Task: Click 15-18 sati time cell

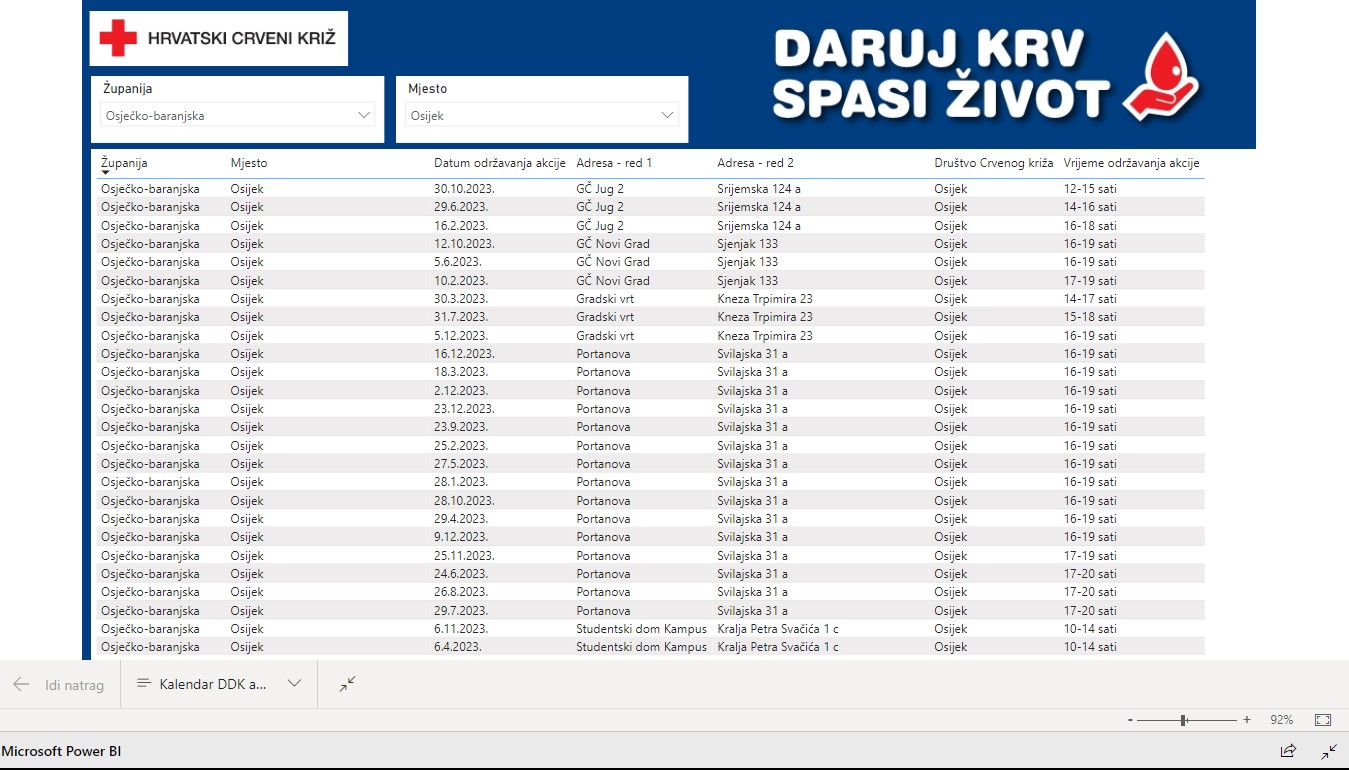Action: (x=1090, y=317)
